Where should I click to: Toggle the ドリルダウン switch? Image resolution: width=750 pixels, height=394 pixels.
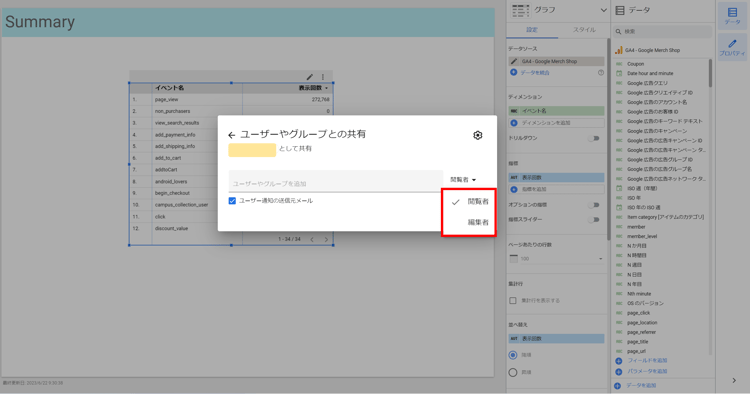594,139
